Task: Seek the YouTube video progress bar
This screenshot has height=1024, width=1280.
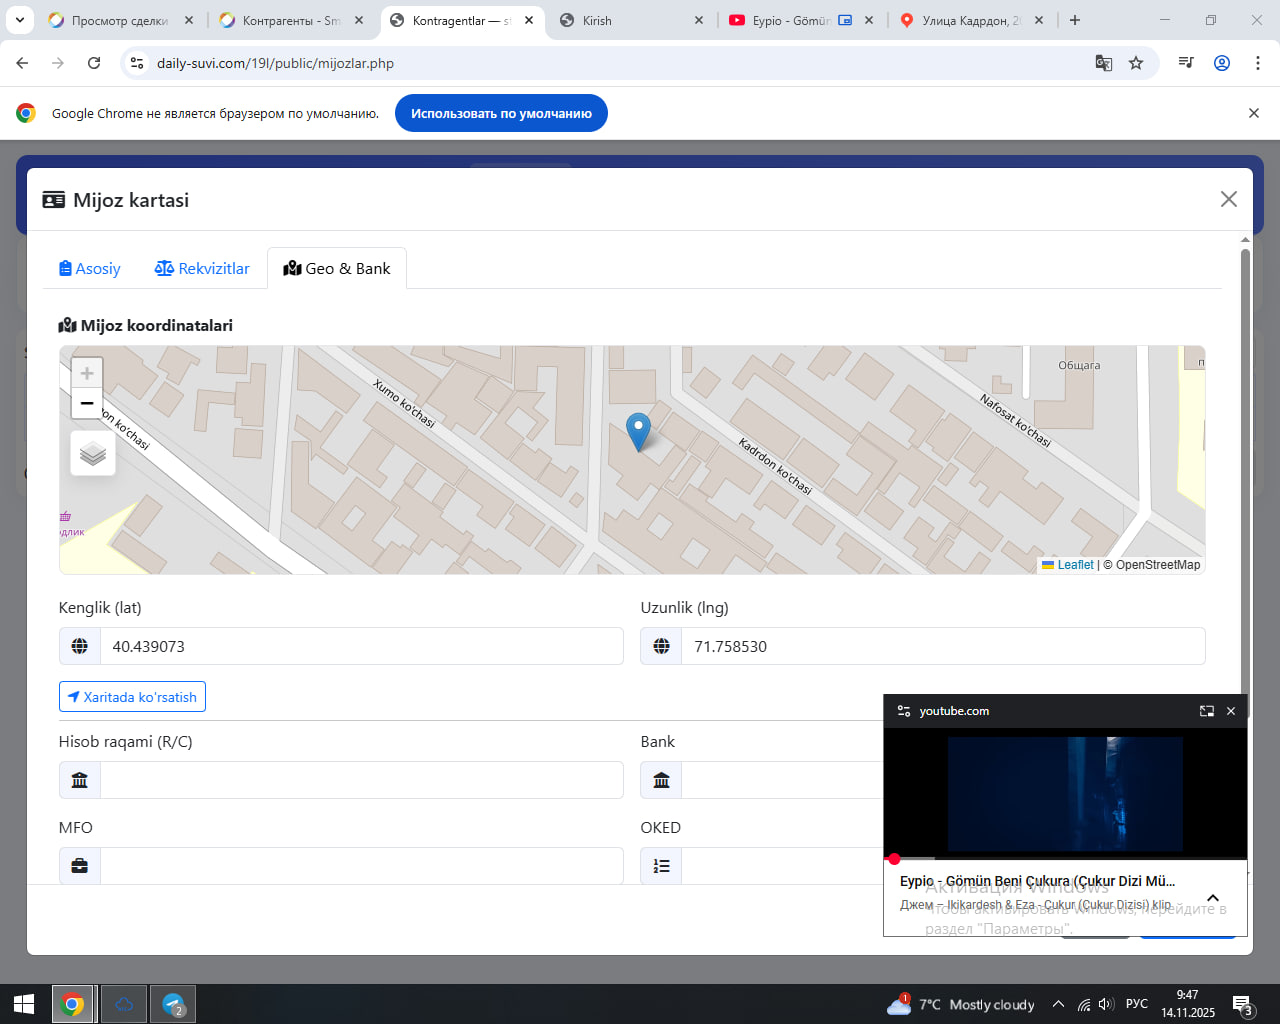Action: tap(1065, 858)
